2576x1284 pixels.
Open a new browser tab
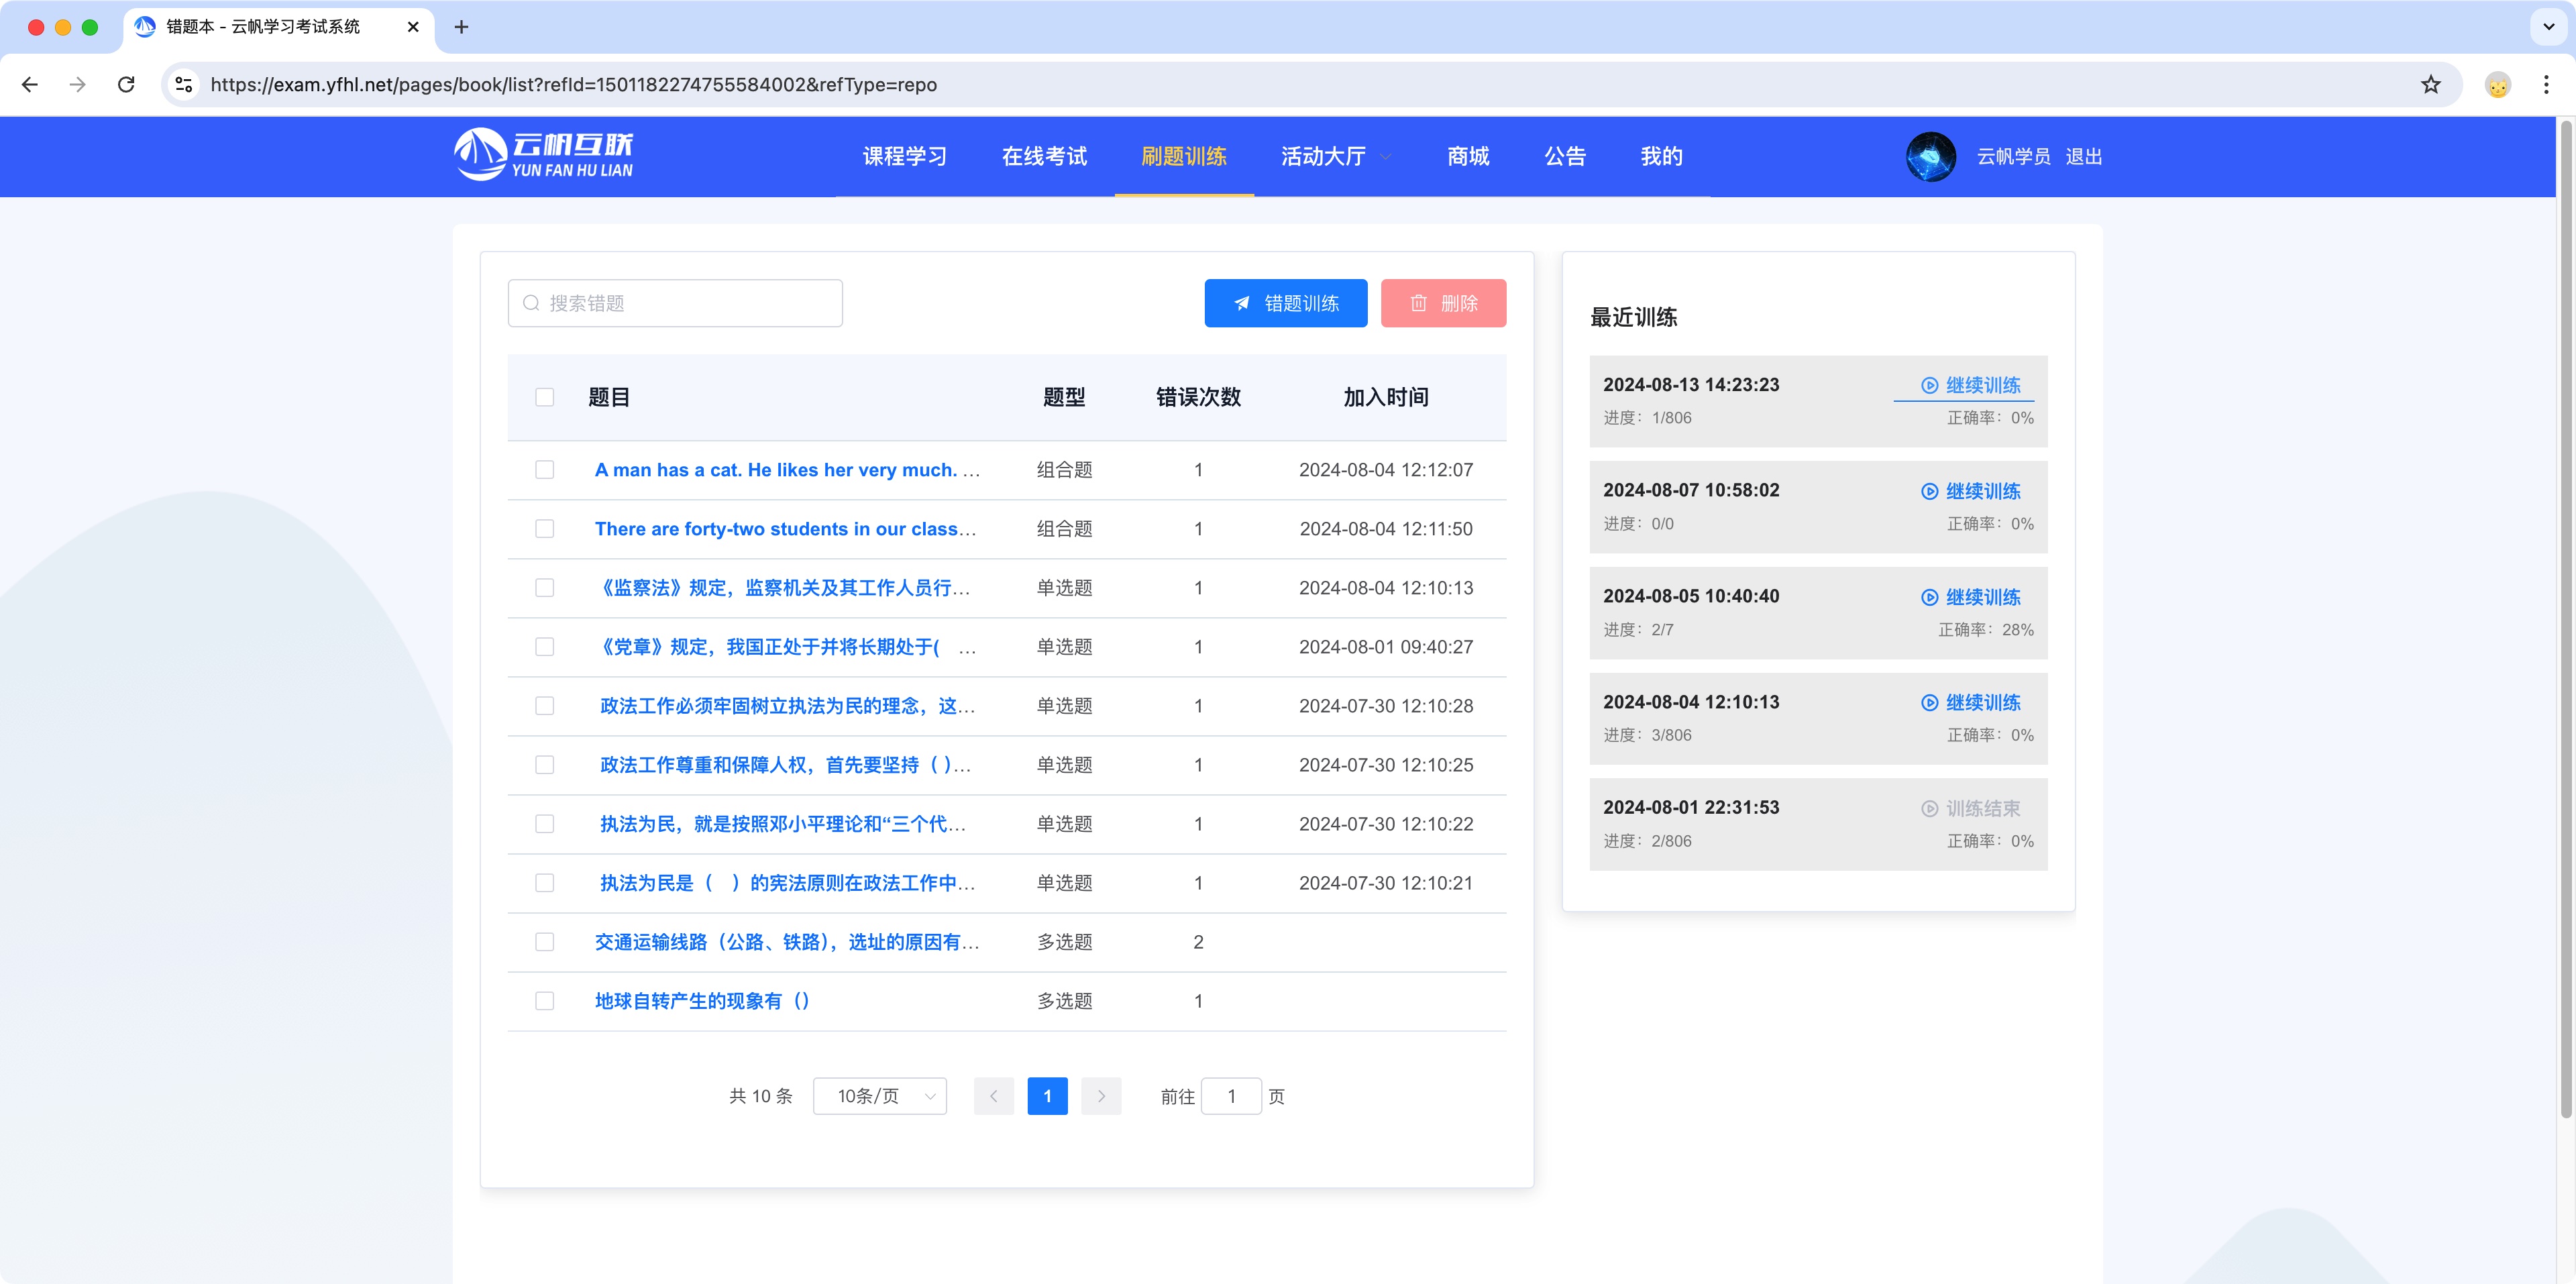461,27
